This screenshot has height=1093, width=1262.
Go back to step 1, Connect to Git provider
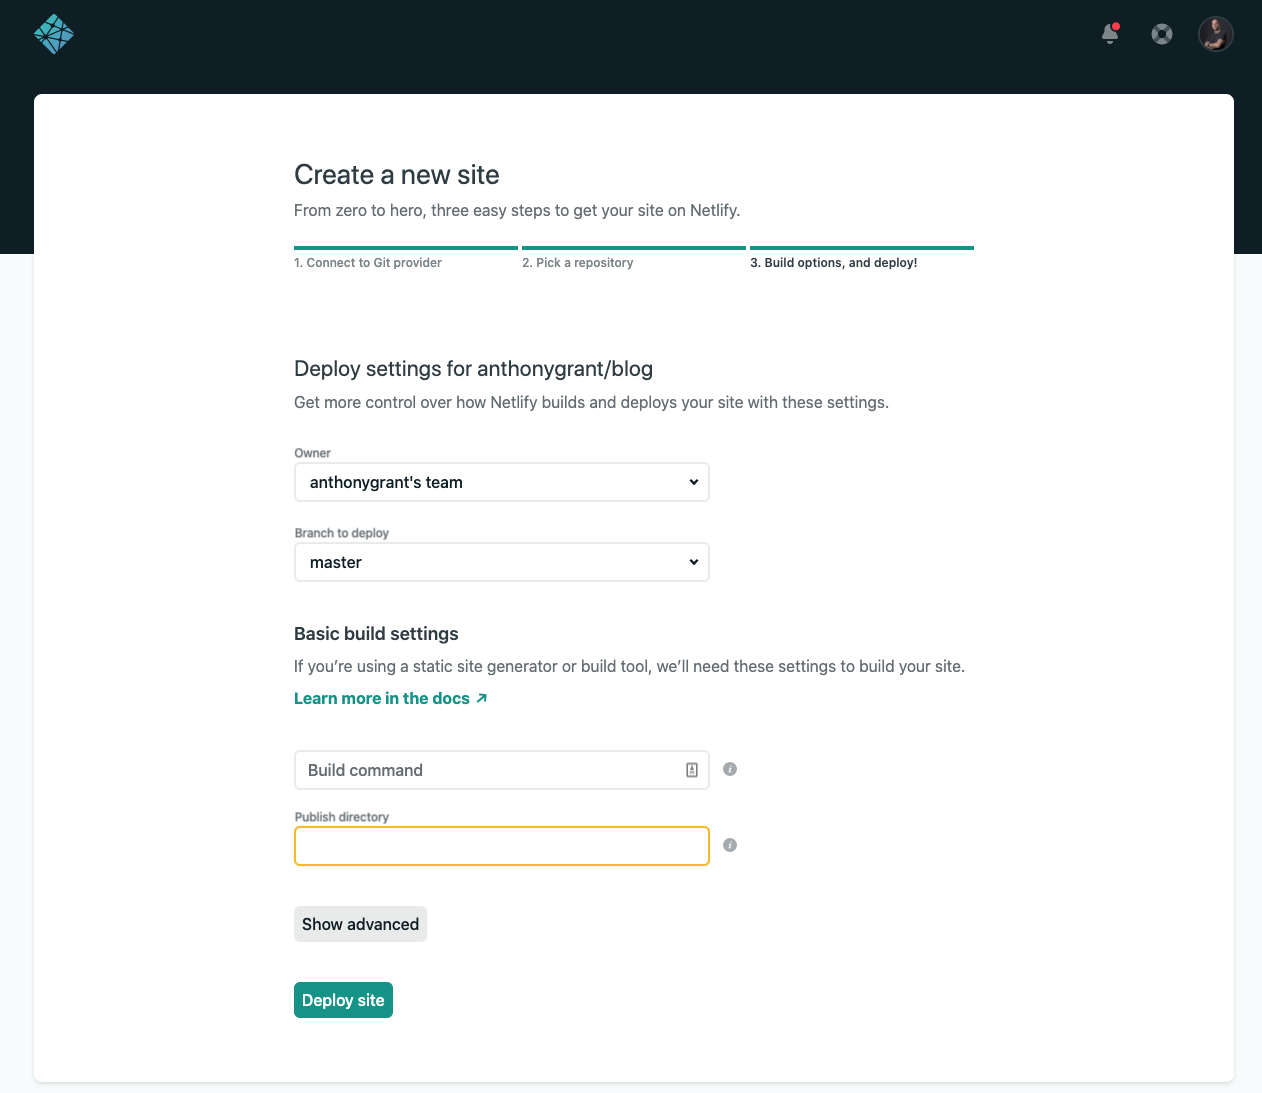367,262
